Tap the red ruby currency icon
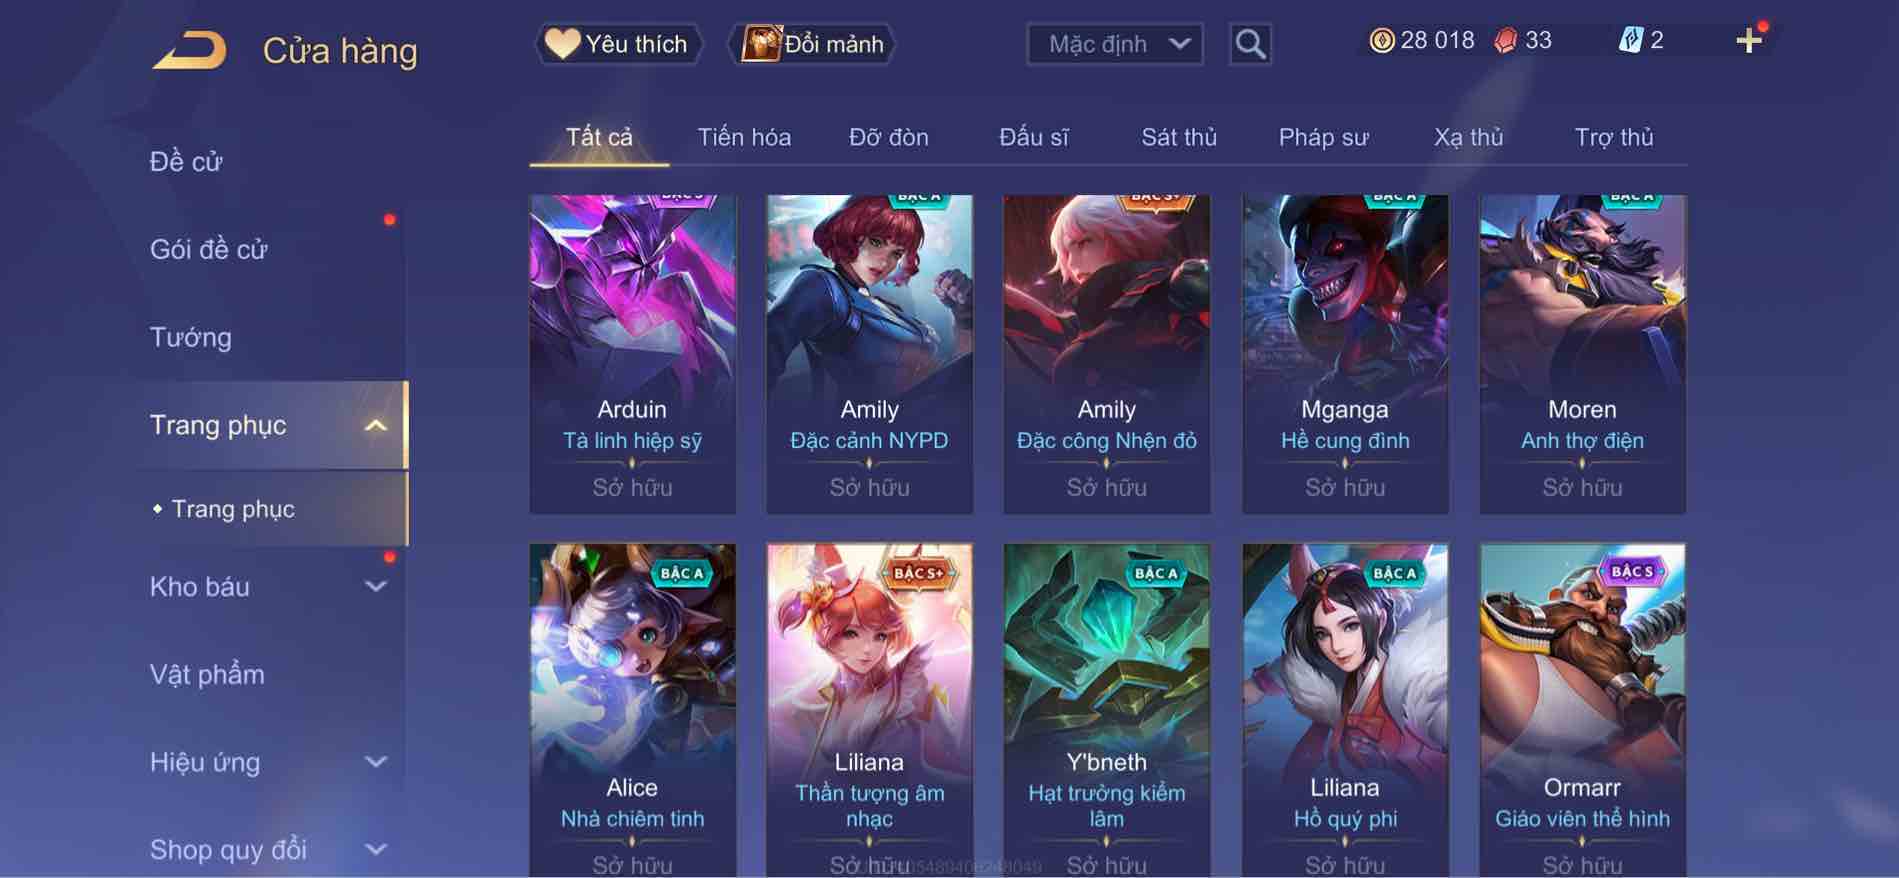This screenshot has width=1899, height=878. tap(1505, 40)
